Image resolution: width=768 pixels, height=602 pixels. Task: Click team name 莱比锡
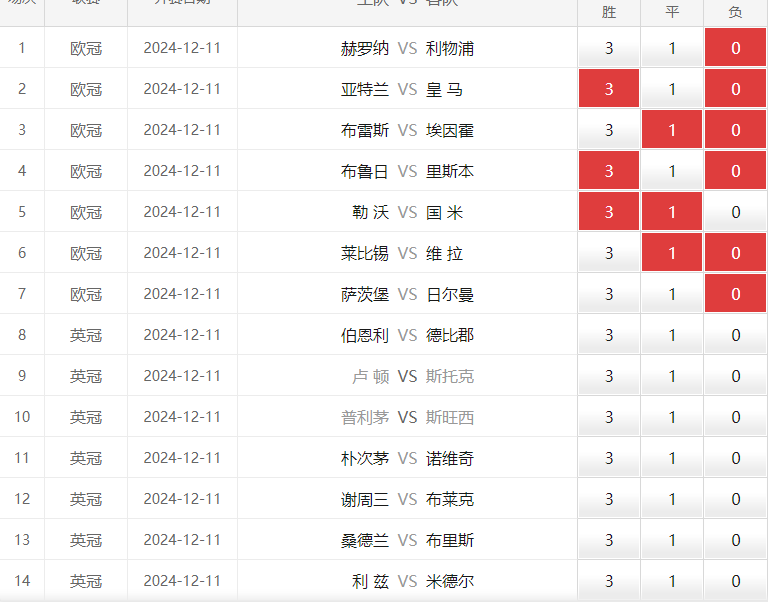click(x=365, y=253)
